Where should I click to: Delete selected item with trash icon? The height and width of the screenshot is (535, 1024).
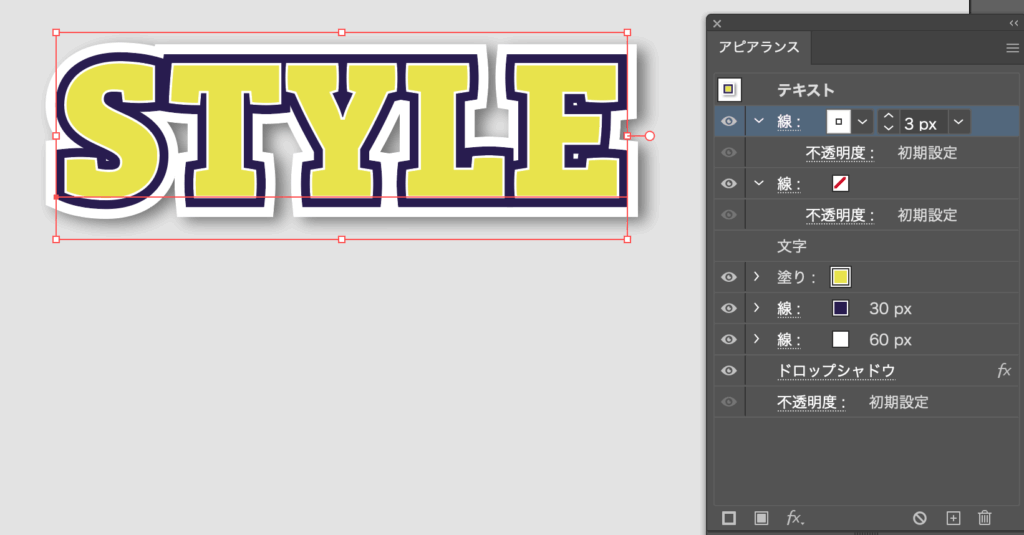pyautogui.click(x=985, y=517)
